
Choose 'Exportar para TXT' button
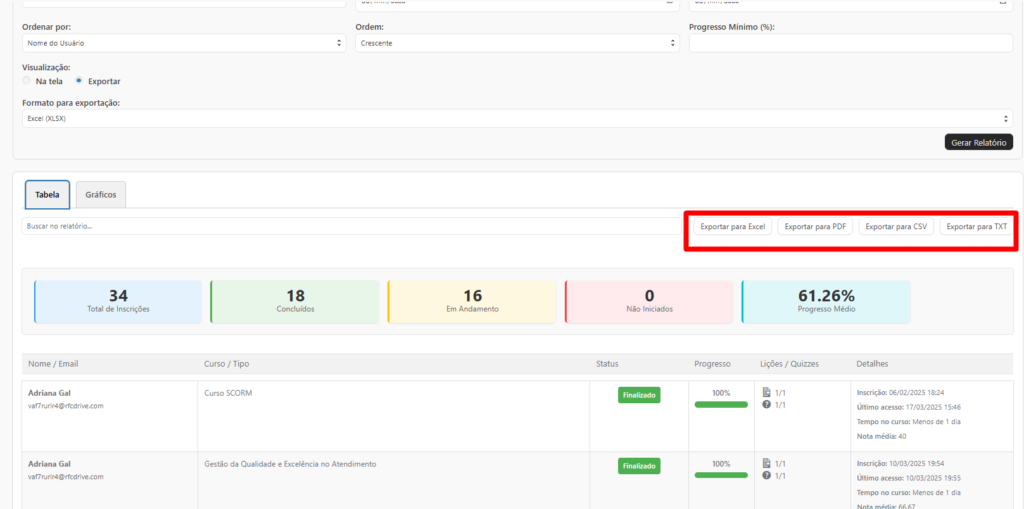click(x=976, y=227)
